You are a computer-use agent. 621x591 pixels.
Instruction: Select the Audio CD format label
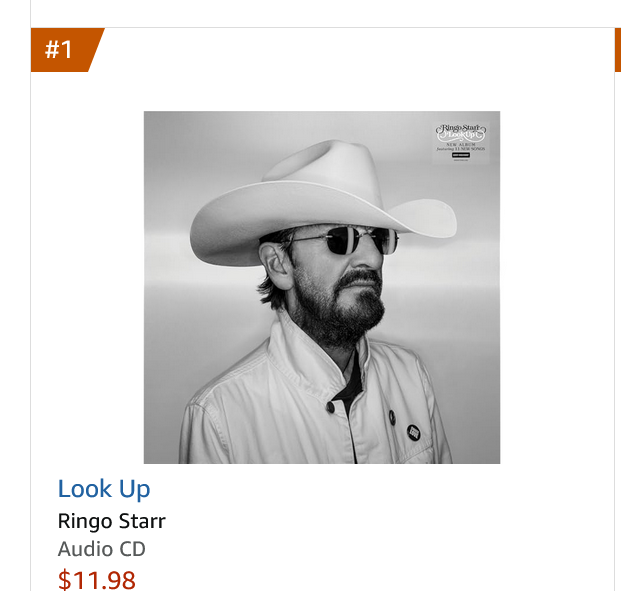point(102,549)
